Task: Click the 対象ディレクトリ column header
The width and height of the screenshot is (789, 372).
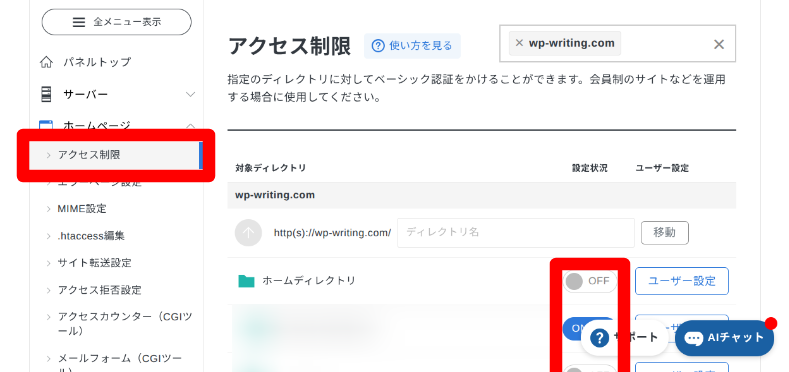Action: (x=271, y=168)
